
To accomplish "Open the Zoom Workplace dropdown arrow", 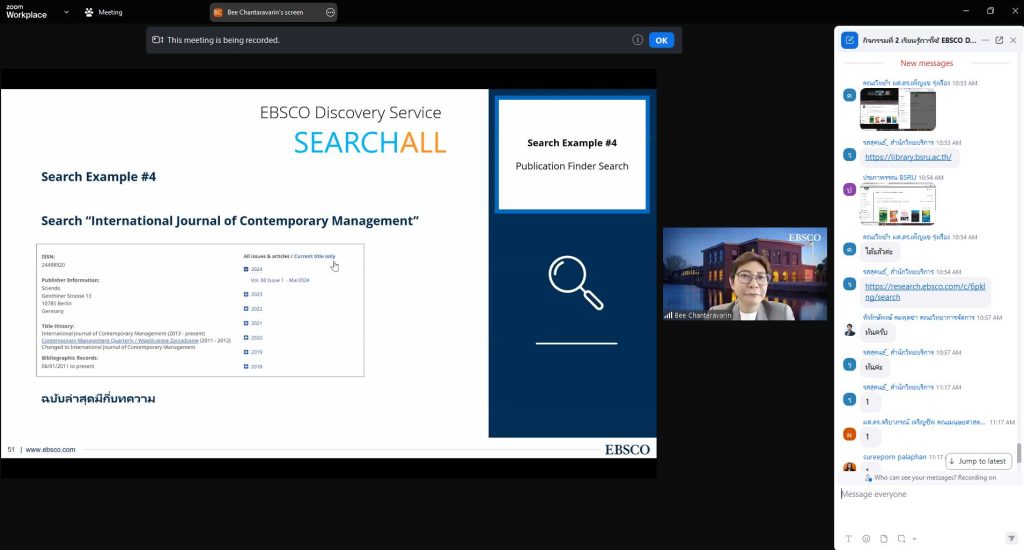I will (x=66, y=12).
